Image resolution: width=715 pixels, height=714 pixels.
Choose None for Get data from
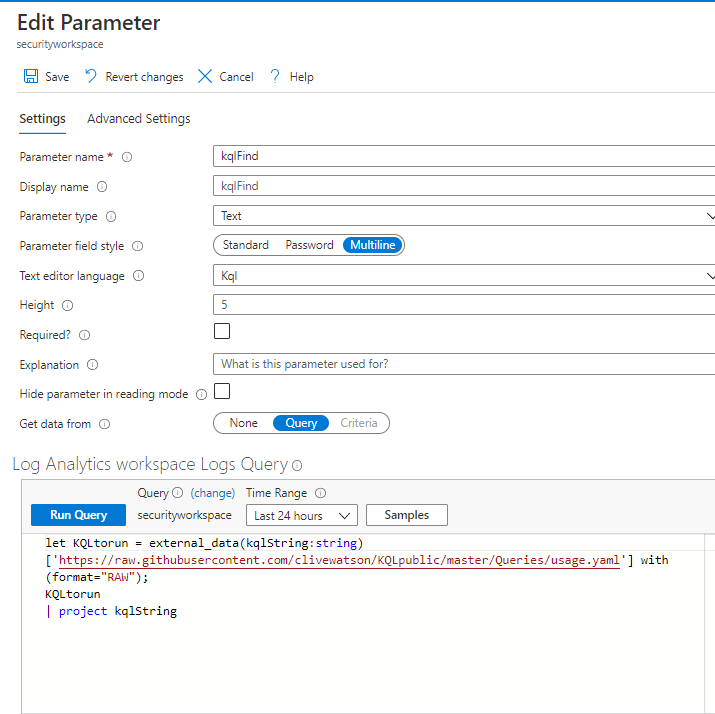(243, 423)
